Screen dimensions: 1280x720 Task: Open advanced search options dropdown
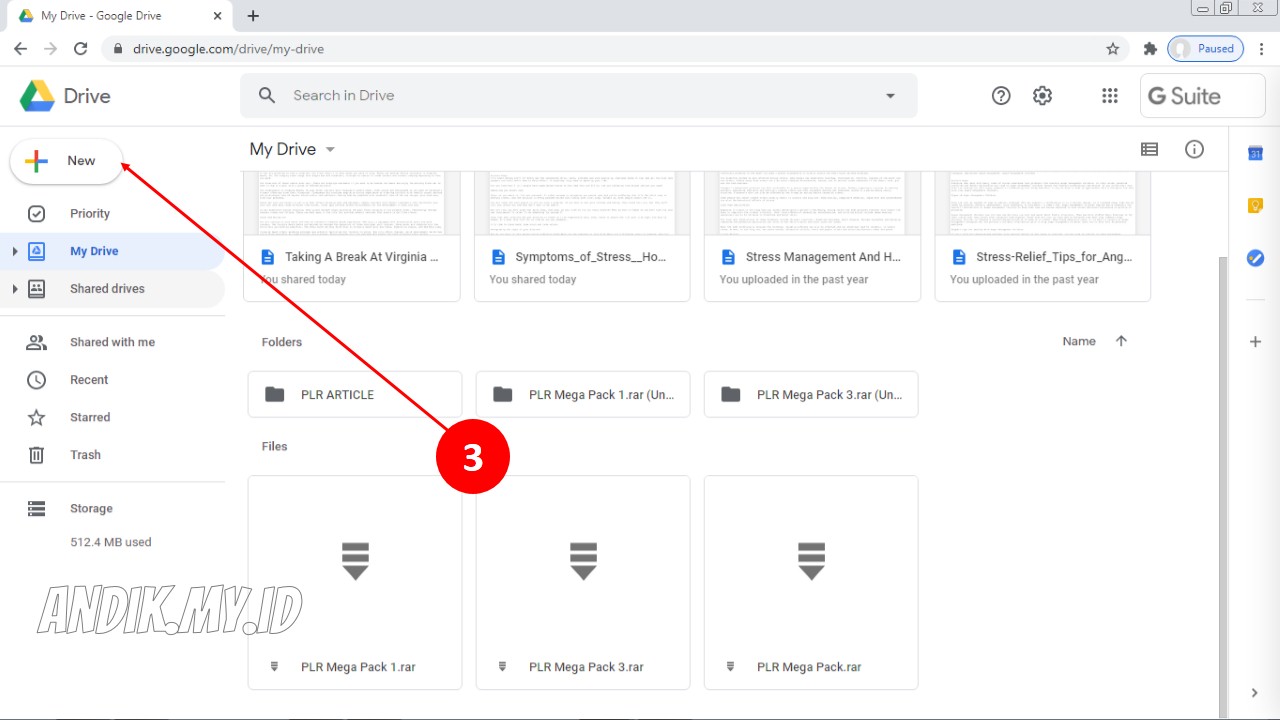point(890,95)
